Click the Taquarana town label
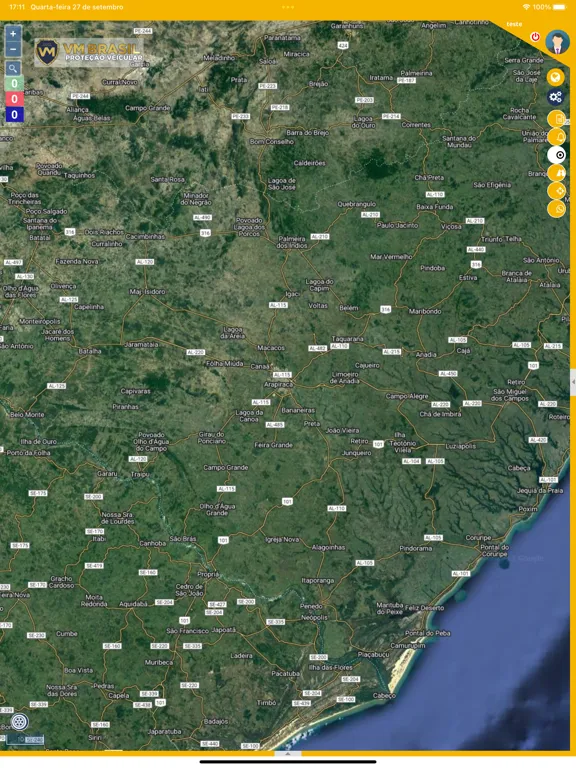Screen dimensions: 576x768 347,339
